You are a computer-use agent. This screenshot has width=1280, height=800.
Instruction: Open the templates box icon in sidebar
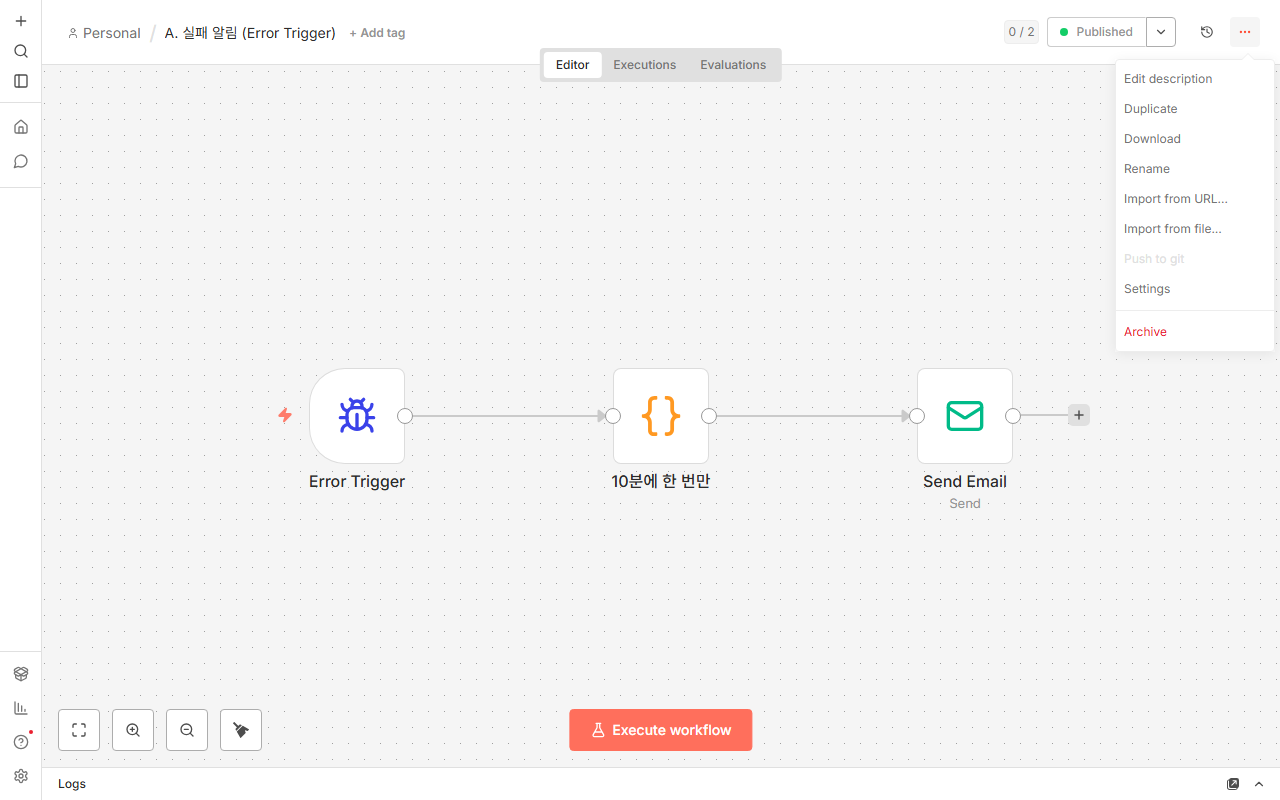(21, 674)
